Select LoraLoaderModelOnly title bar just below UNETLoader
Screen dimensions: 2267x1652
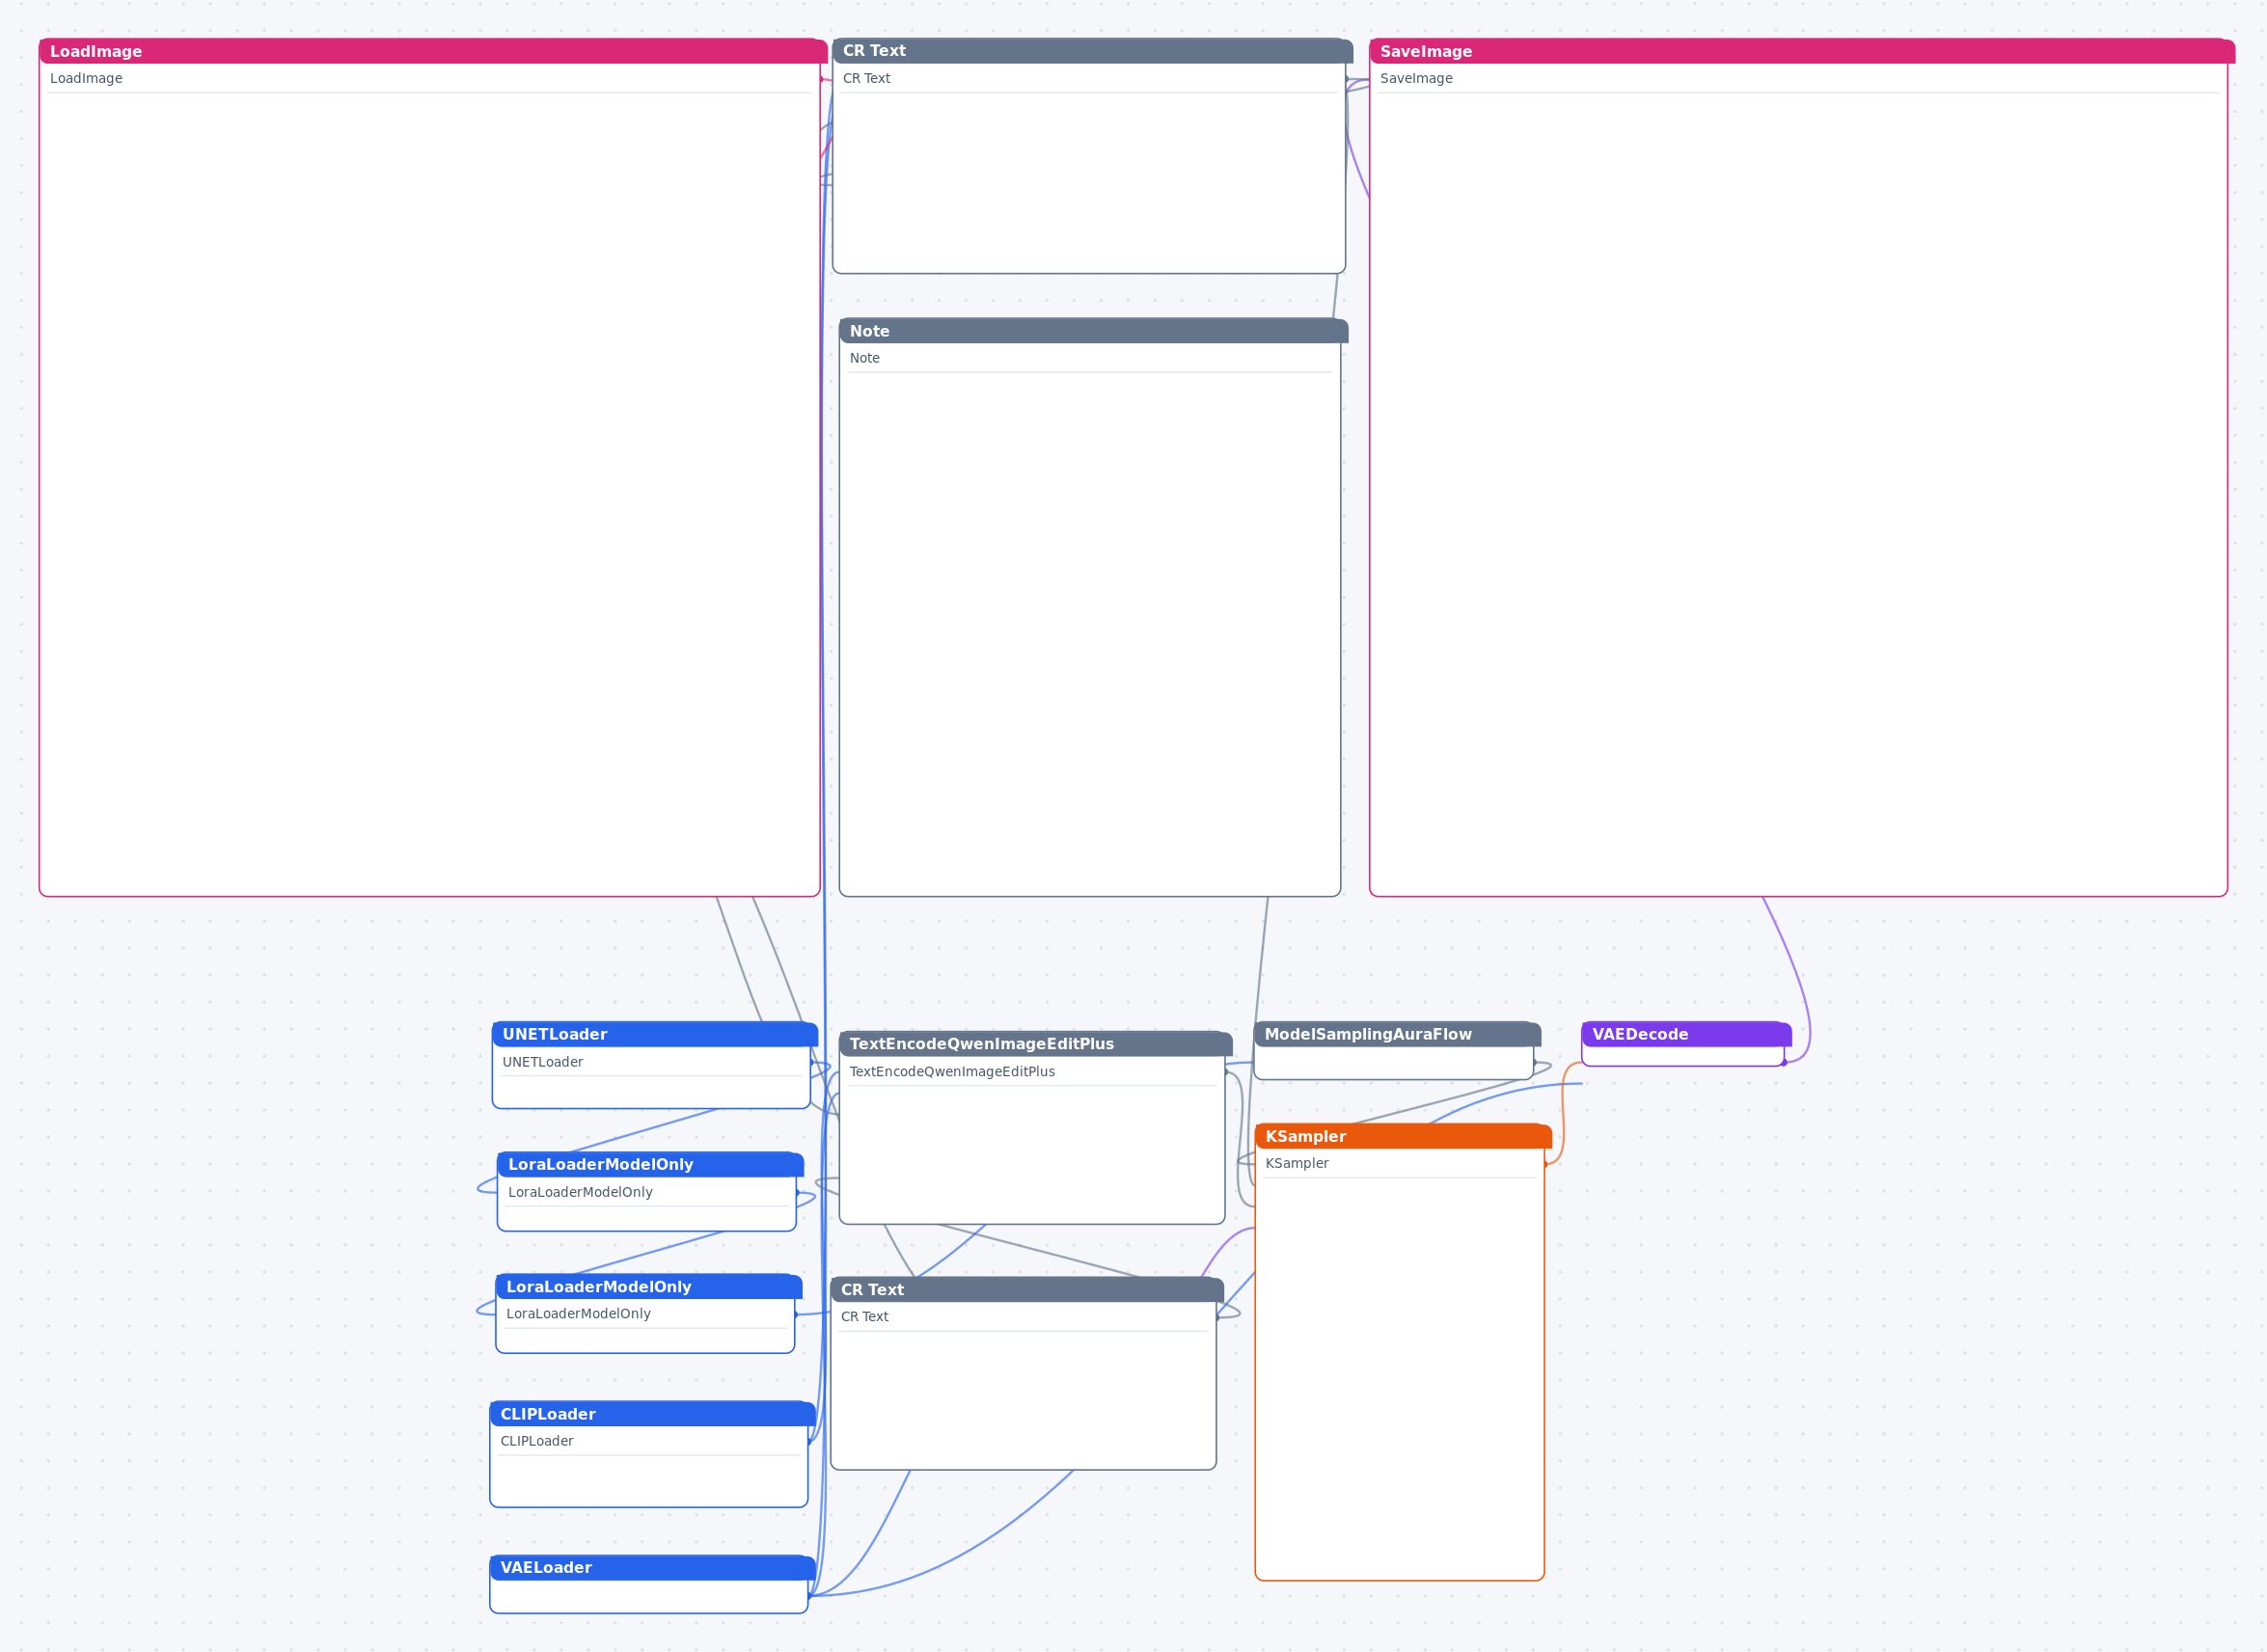click(650, 1164)
